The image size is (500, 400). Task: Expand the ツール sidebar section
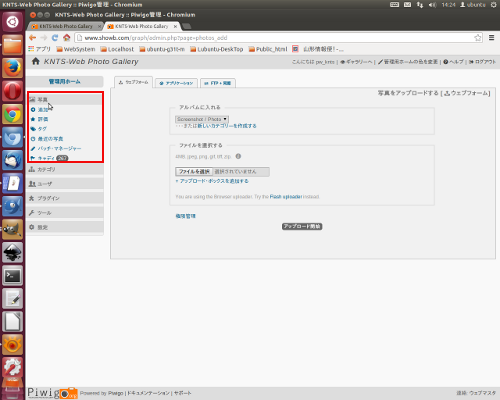(65, 213)
